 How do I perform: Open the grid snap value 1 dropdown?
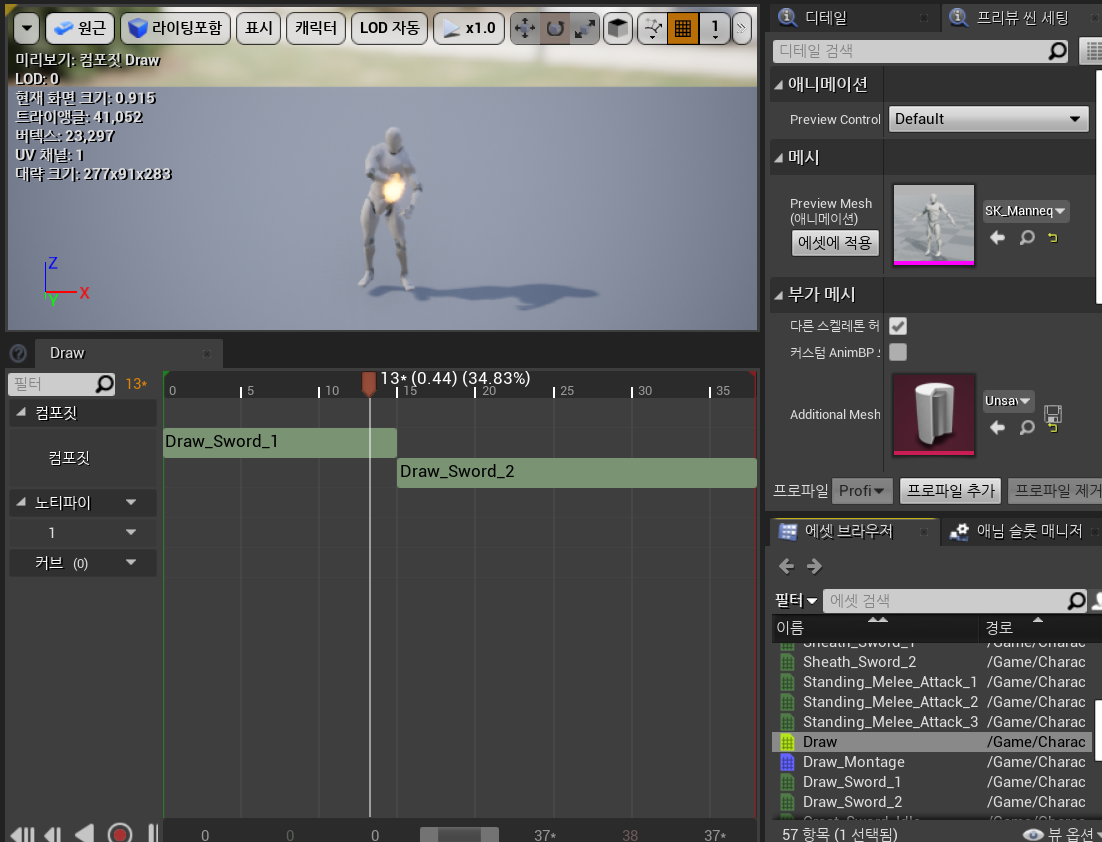coord(715,28)
